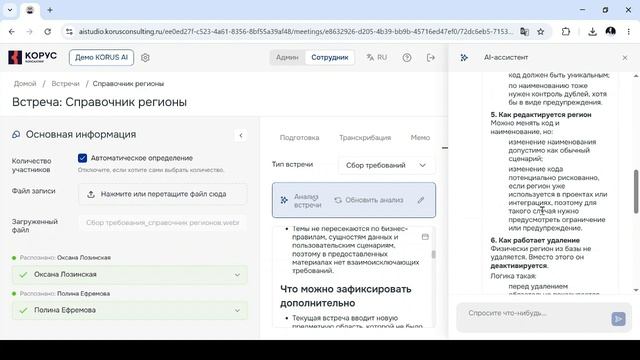
Task: Go to Встречи breadcrumb
Action: [x=65, y=84]
